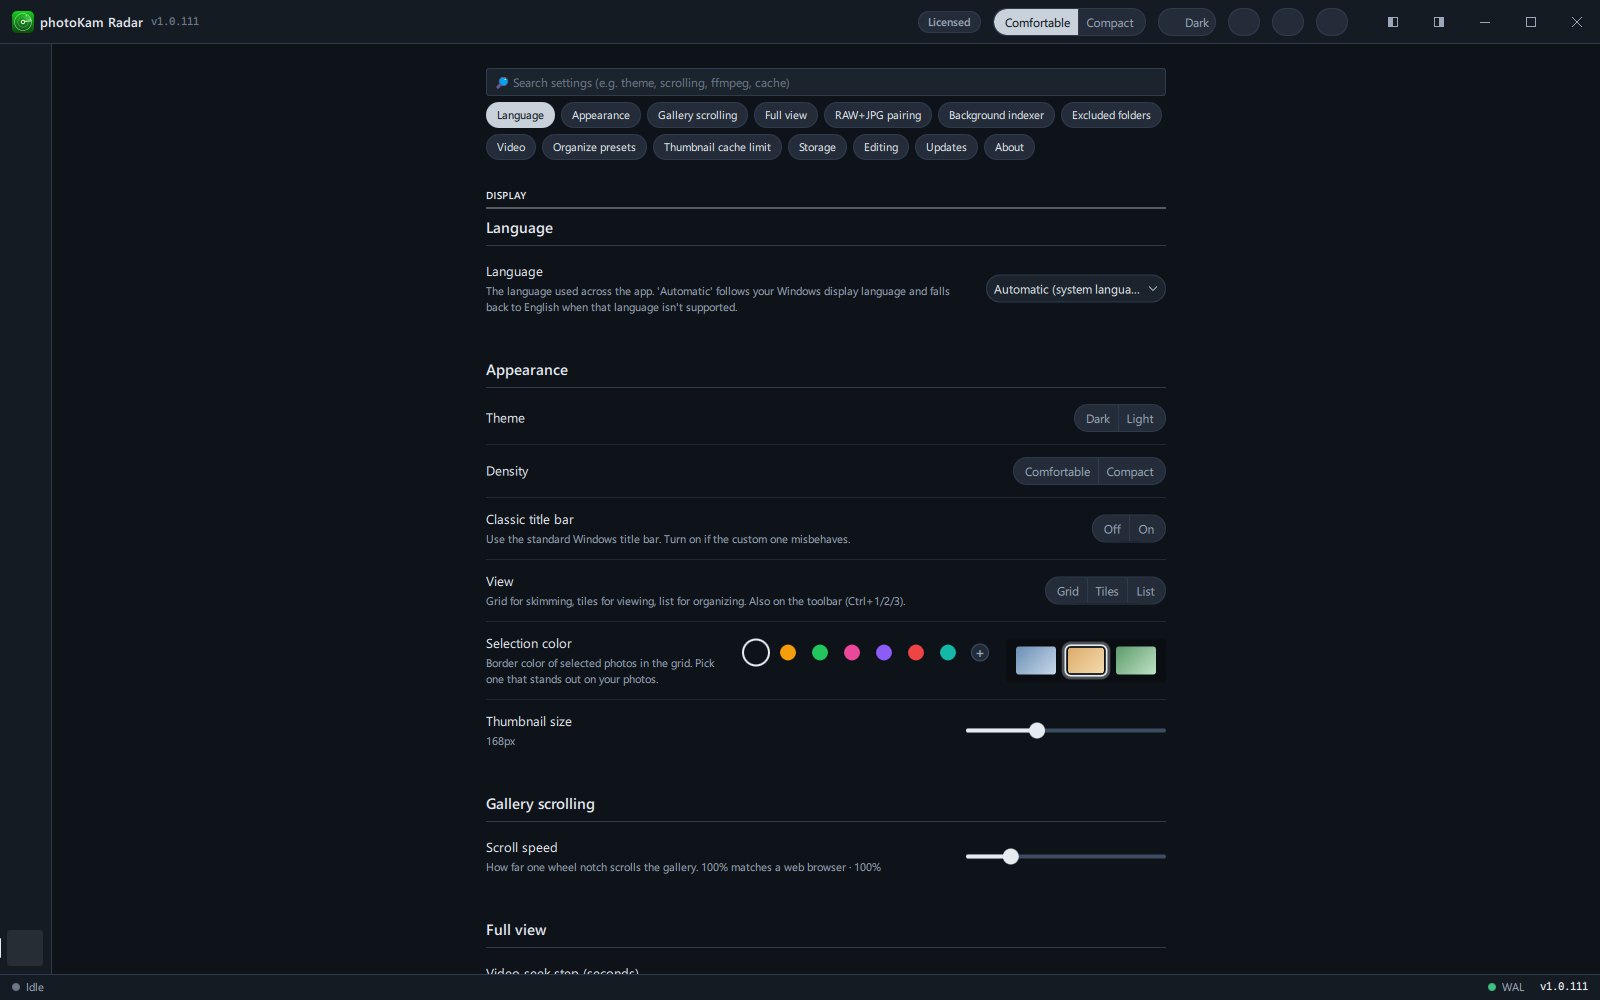Select the Excluded folders chip
The image size is (1600, 1000).
[x=1111, y=115]
